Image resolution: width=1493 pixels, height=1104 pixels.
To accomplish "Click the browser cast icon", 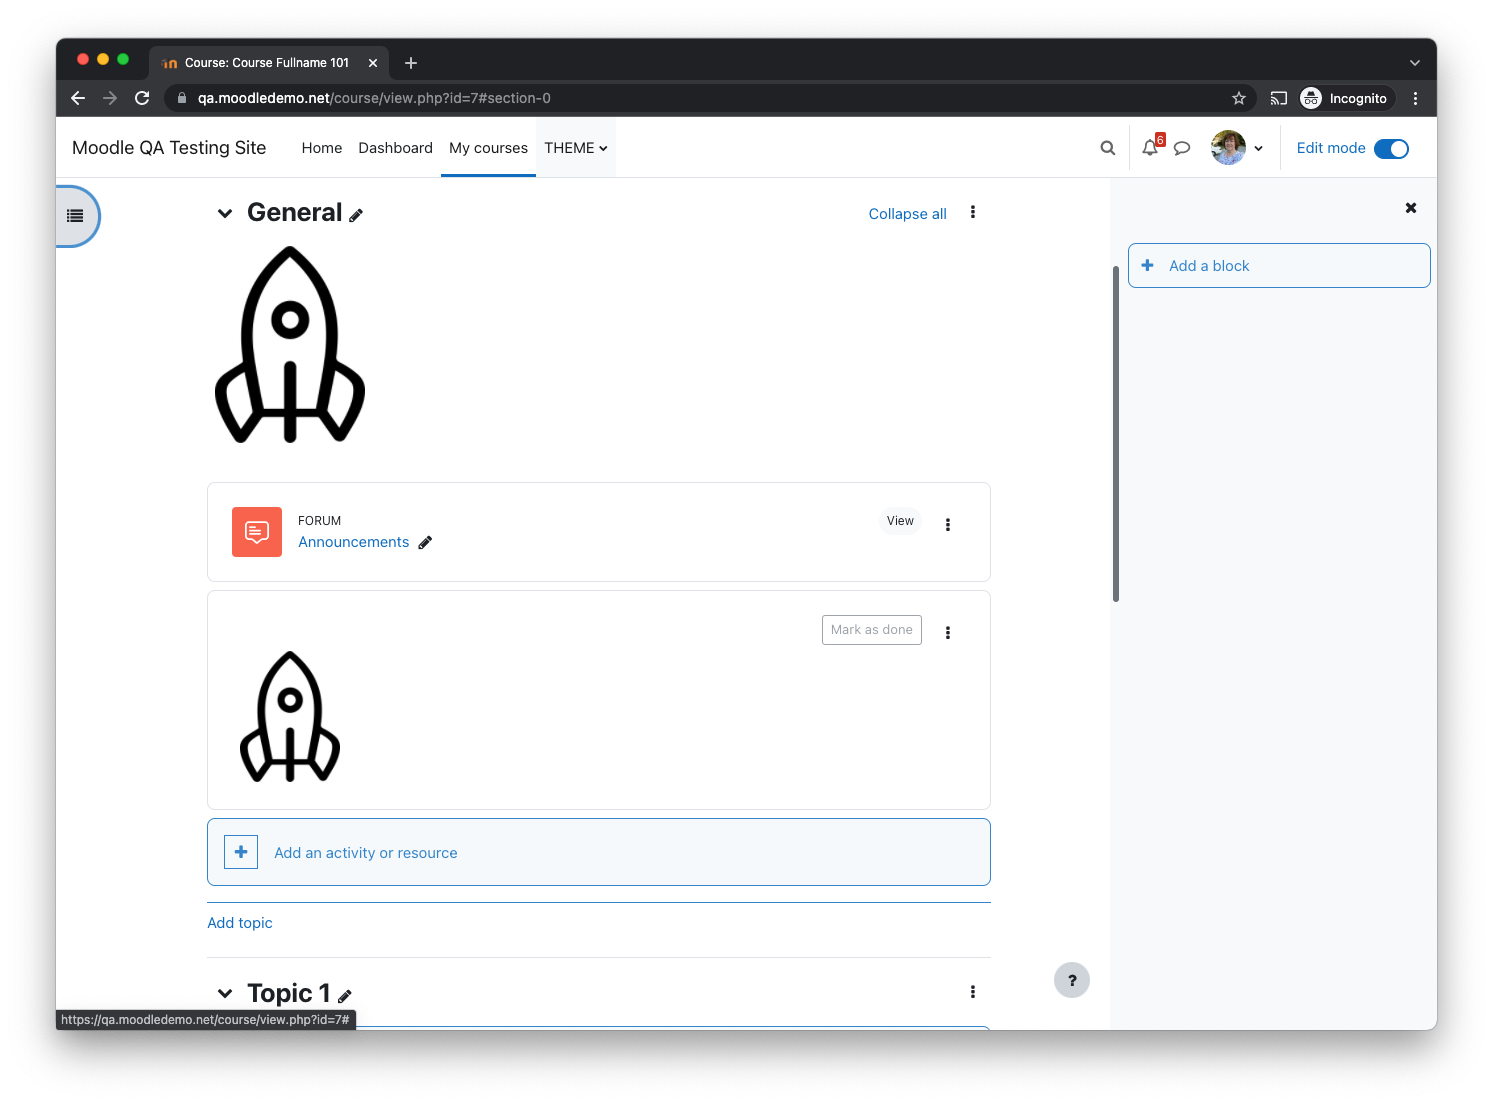I will point(1279,98).
